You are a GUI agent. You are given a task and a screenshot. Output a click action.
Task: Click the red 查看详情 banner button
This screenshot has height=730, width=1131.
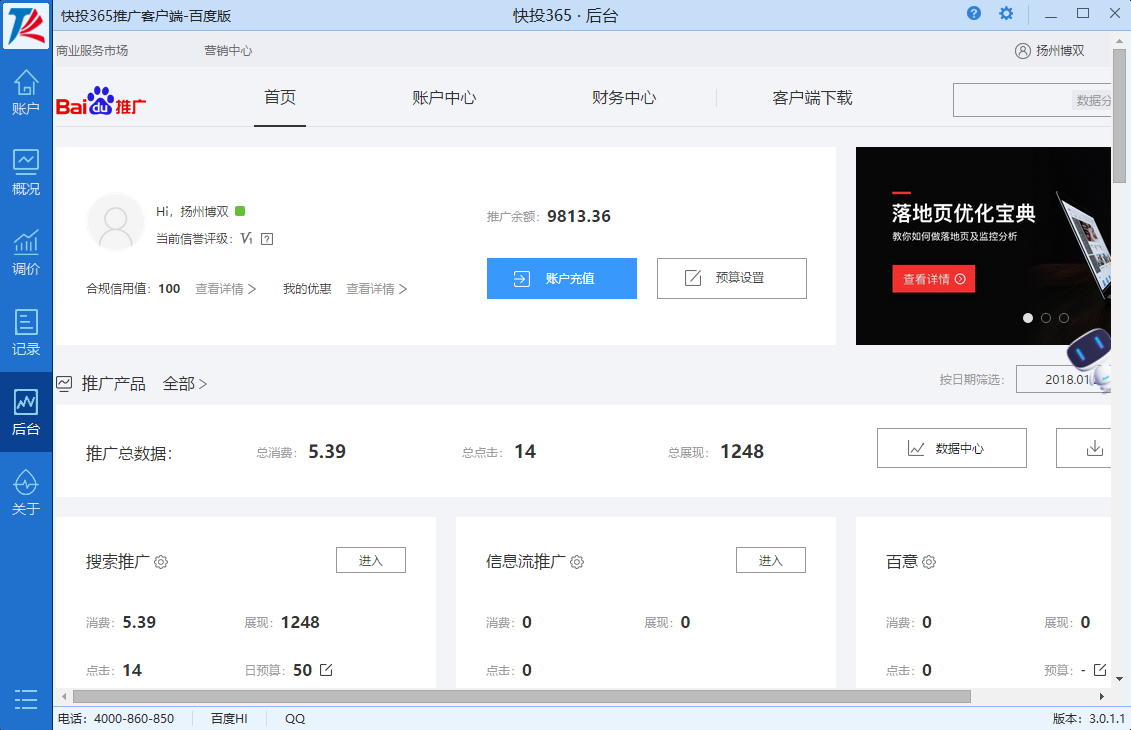[x=933, y=279]
